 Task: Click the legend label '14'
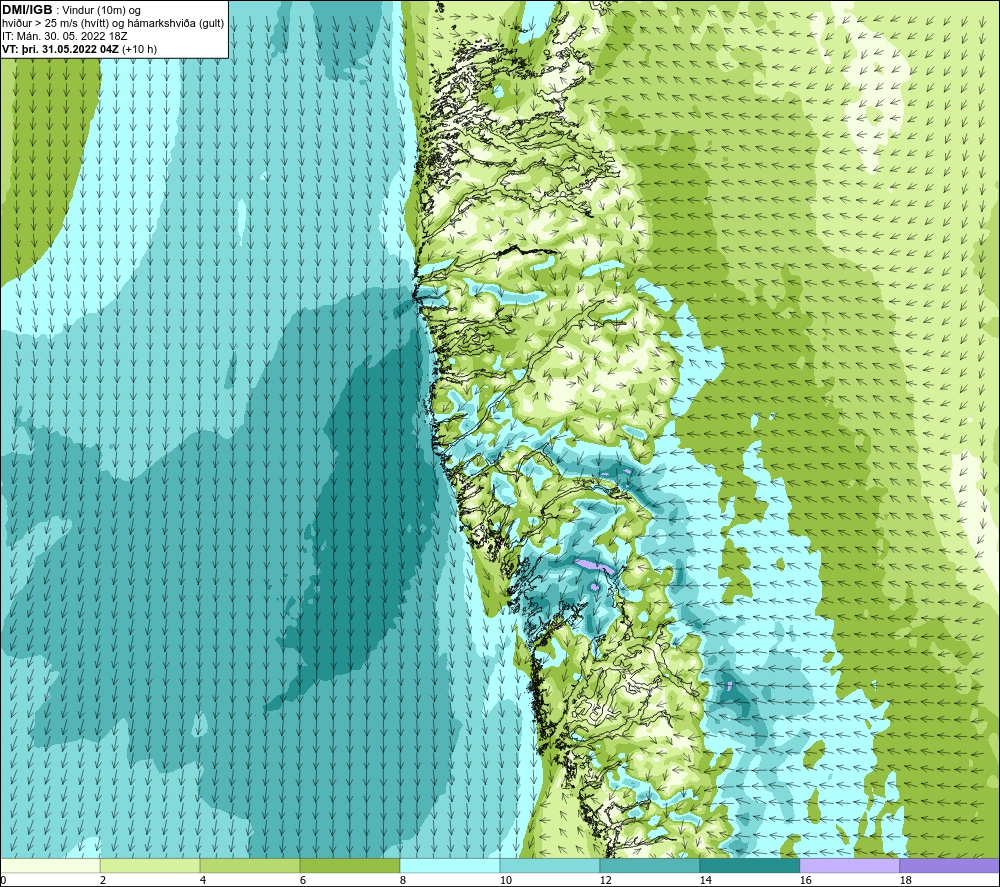coord(705,881)
